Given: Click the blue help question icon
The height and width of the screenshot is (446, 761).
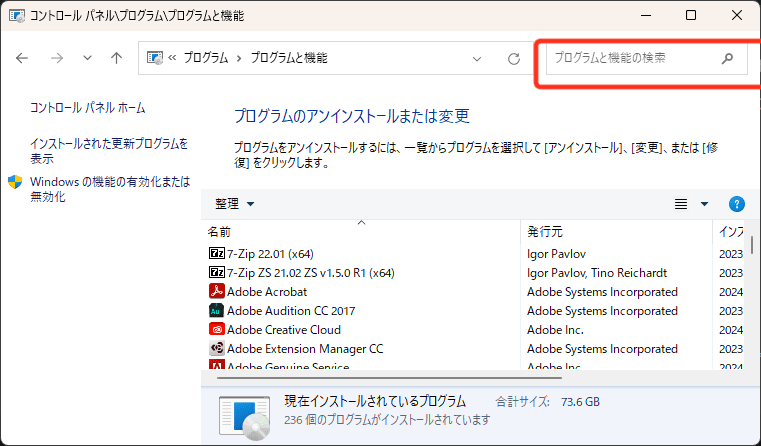Looking at the screenshot, I should click(x=737, y=204).
